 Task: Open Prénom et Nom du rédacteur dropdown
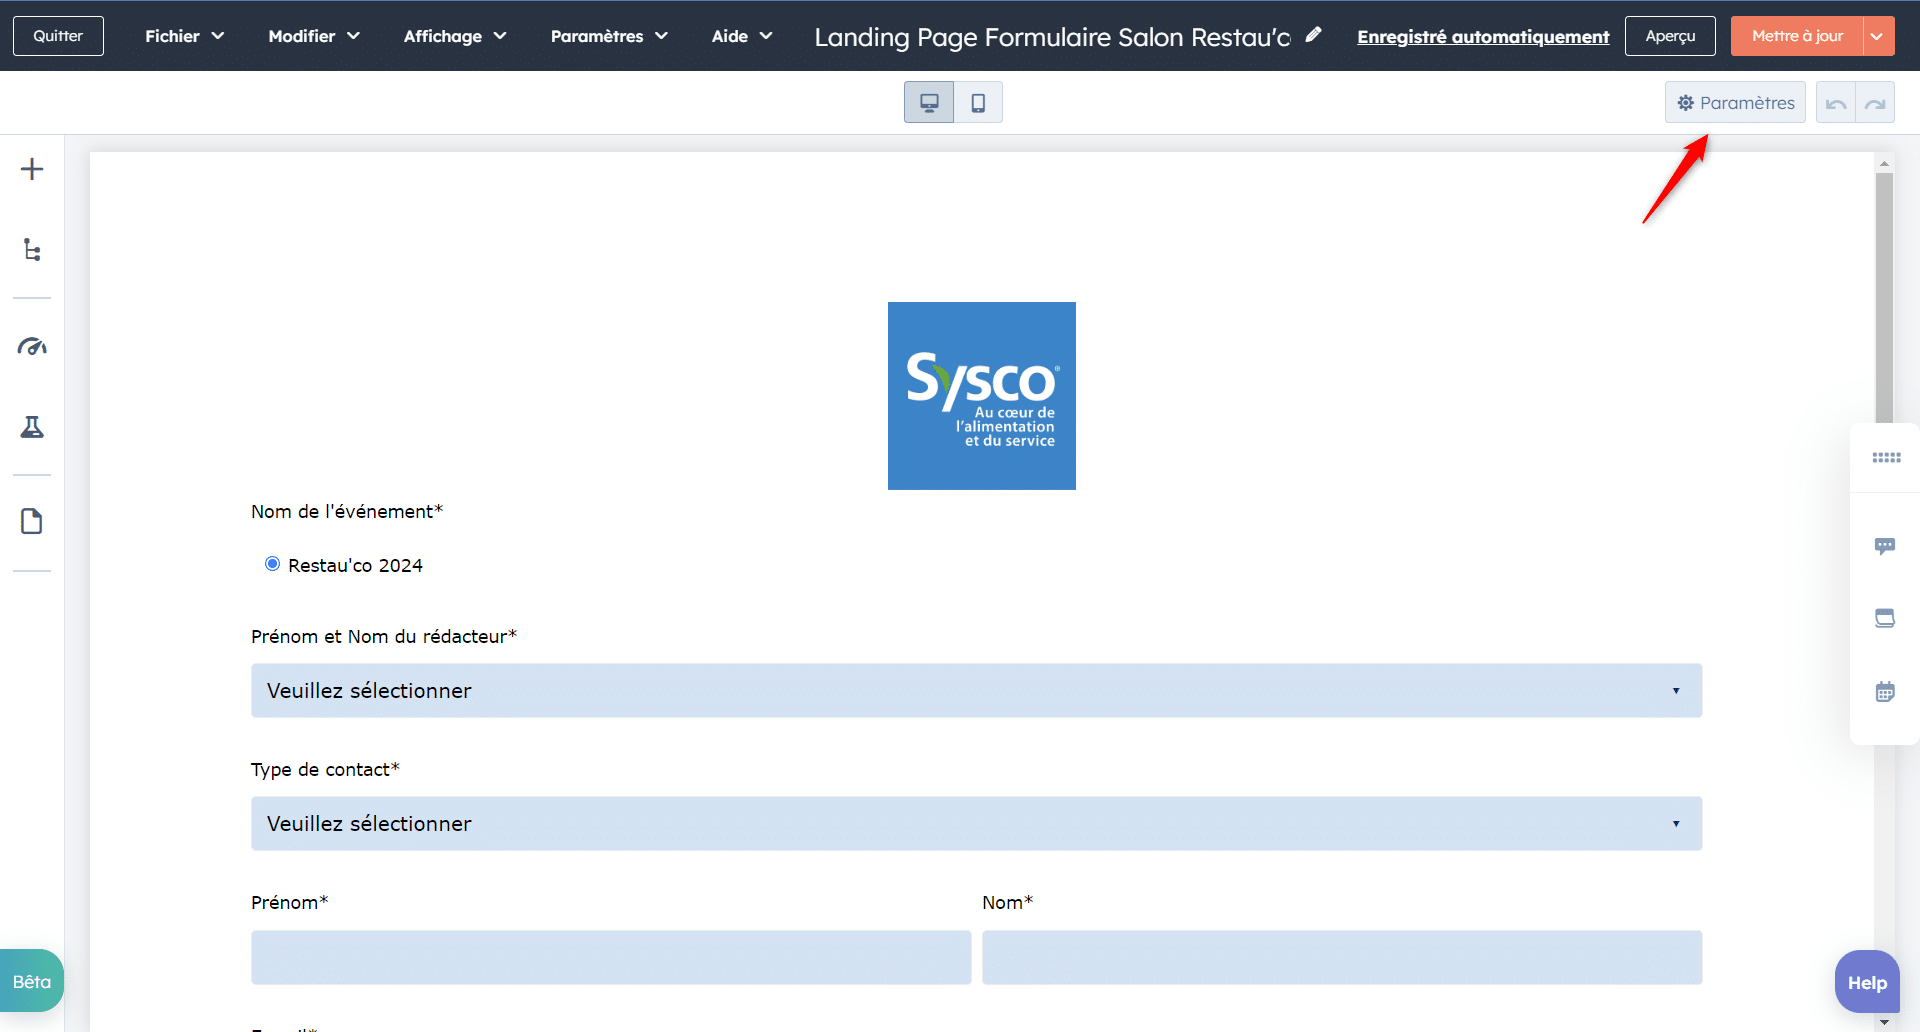click(976, 691)
